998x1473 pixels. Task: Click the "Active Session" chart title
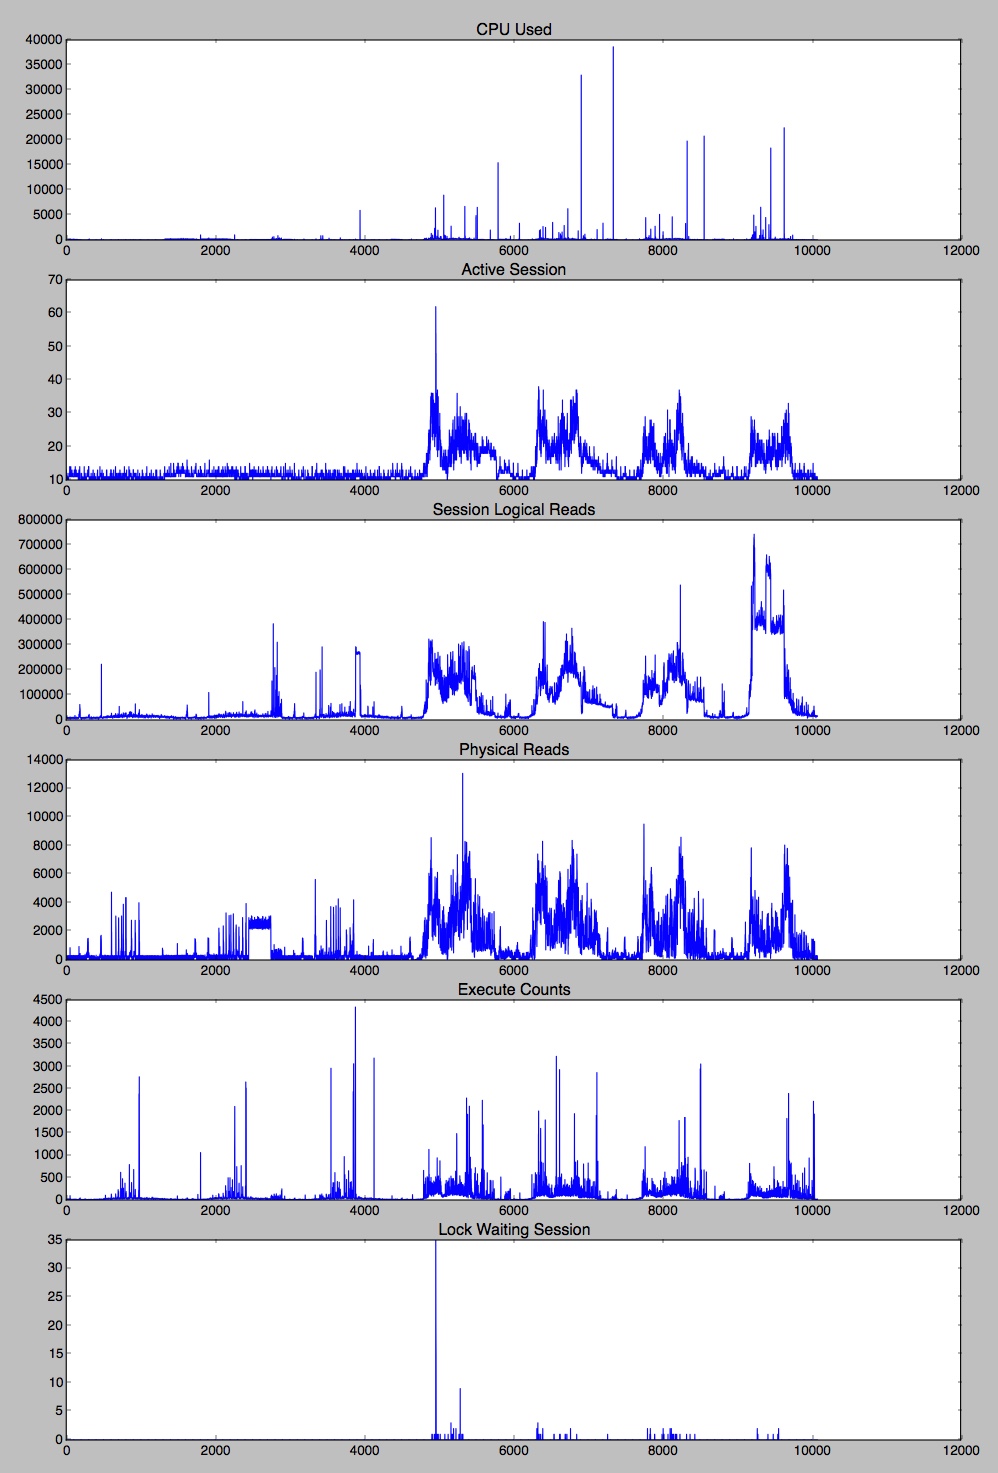click(513, 269)
